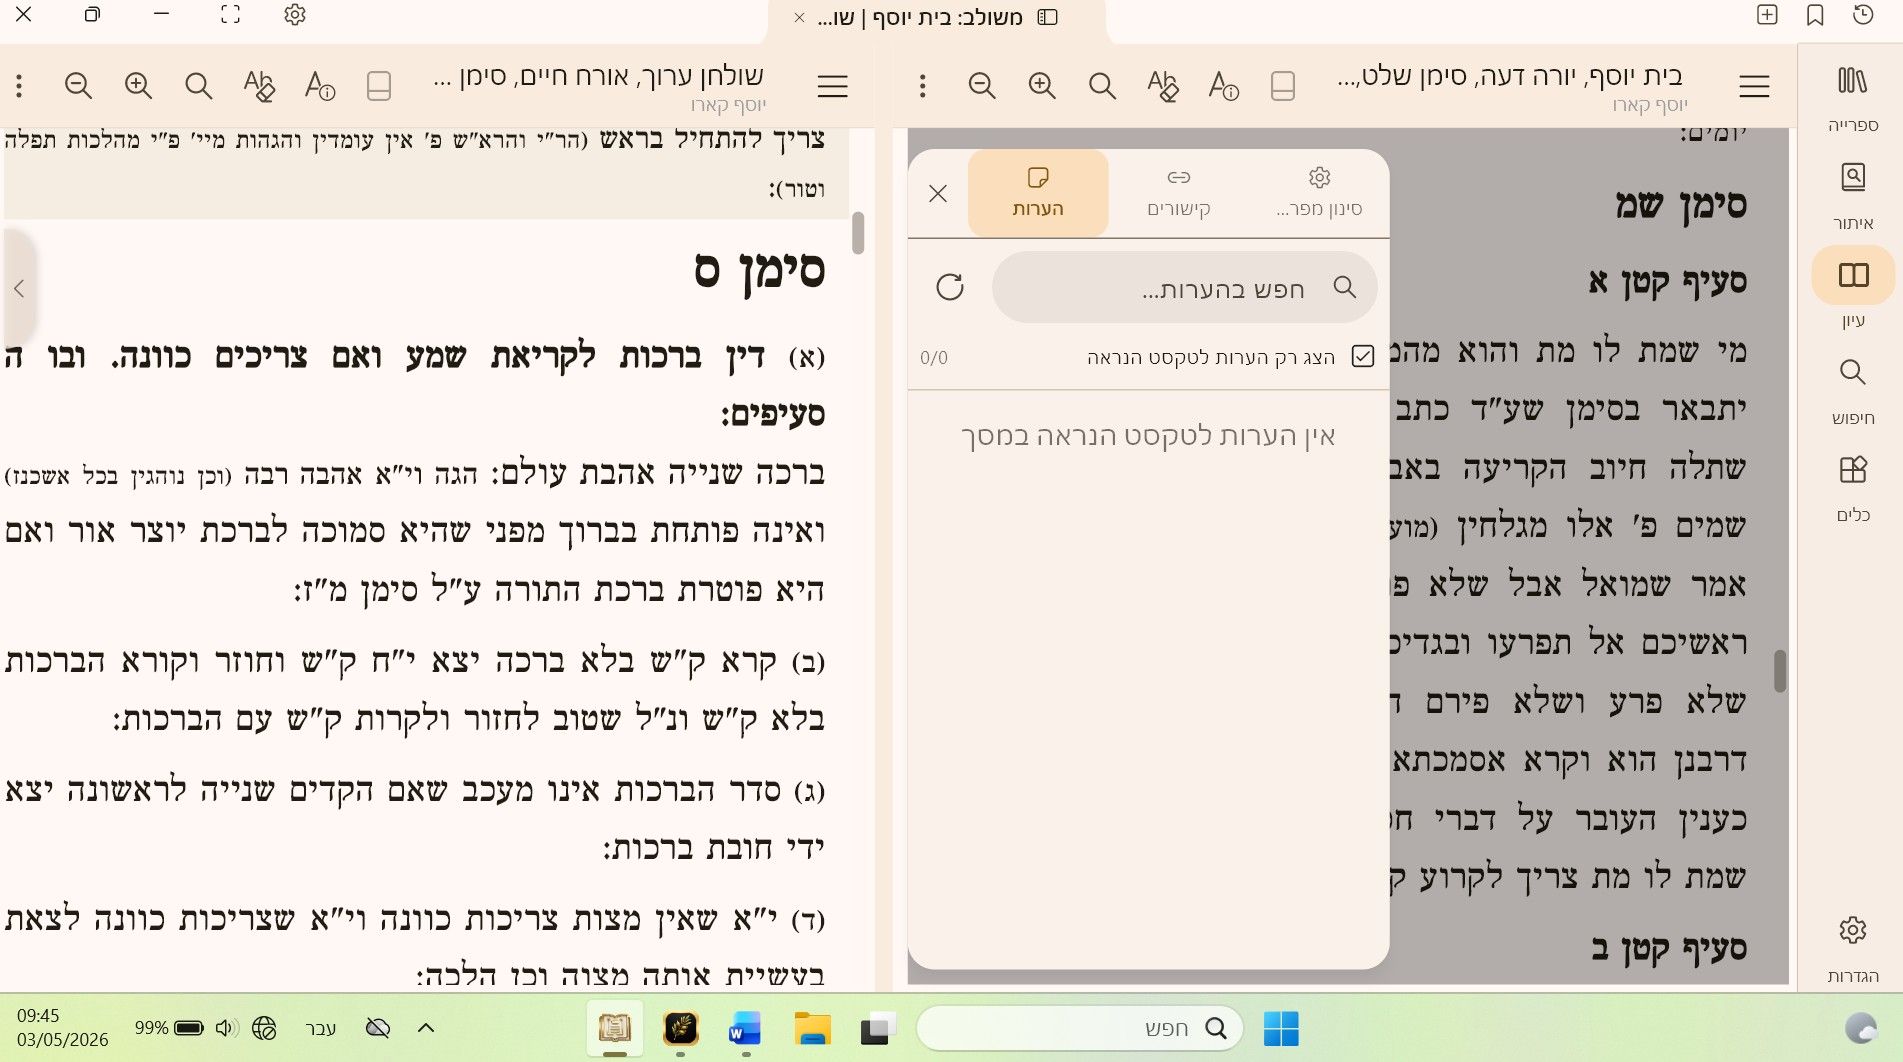Open more options in בית יוסף pane

(x=922, y=86)
